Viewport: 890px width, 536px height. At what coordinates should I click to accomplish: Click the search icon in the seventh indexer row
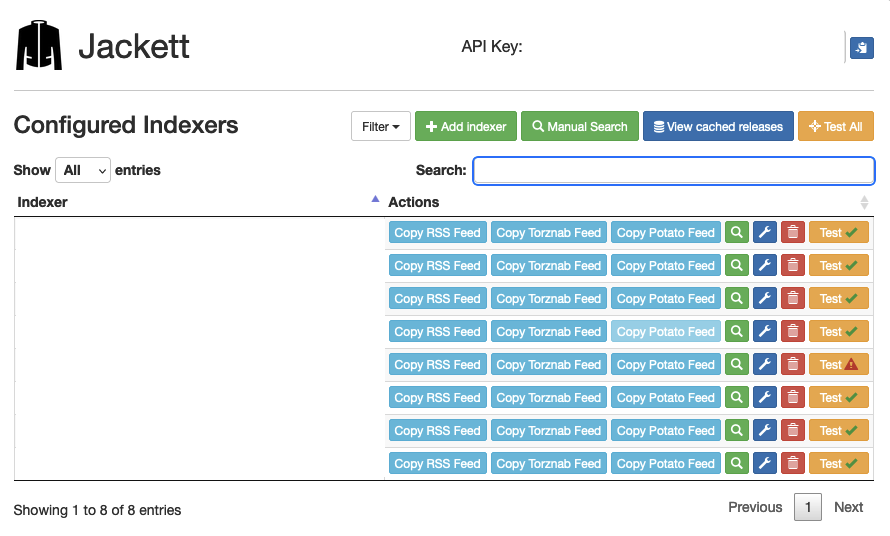click(736, 430)
